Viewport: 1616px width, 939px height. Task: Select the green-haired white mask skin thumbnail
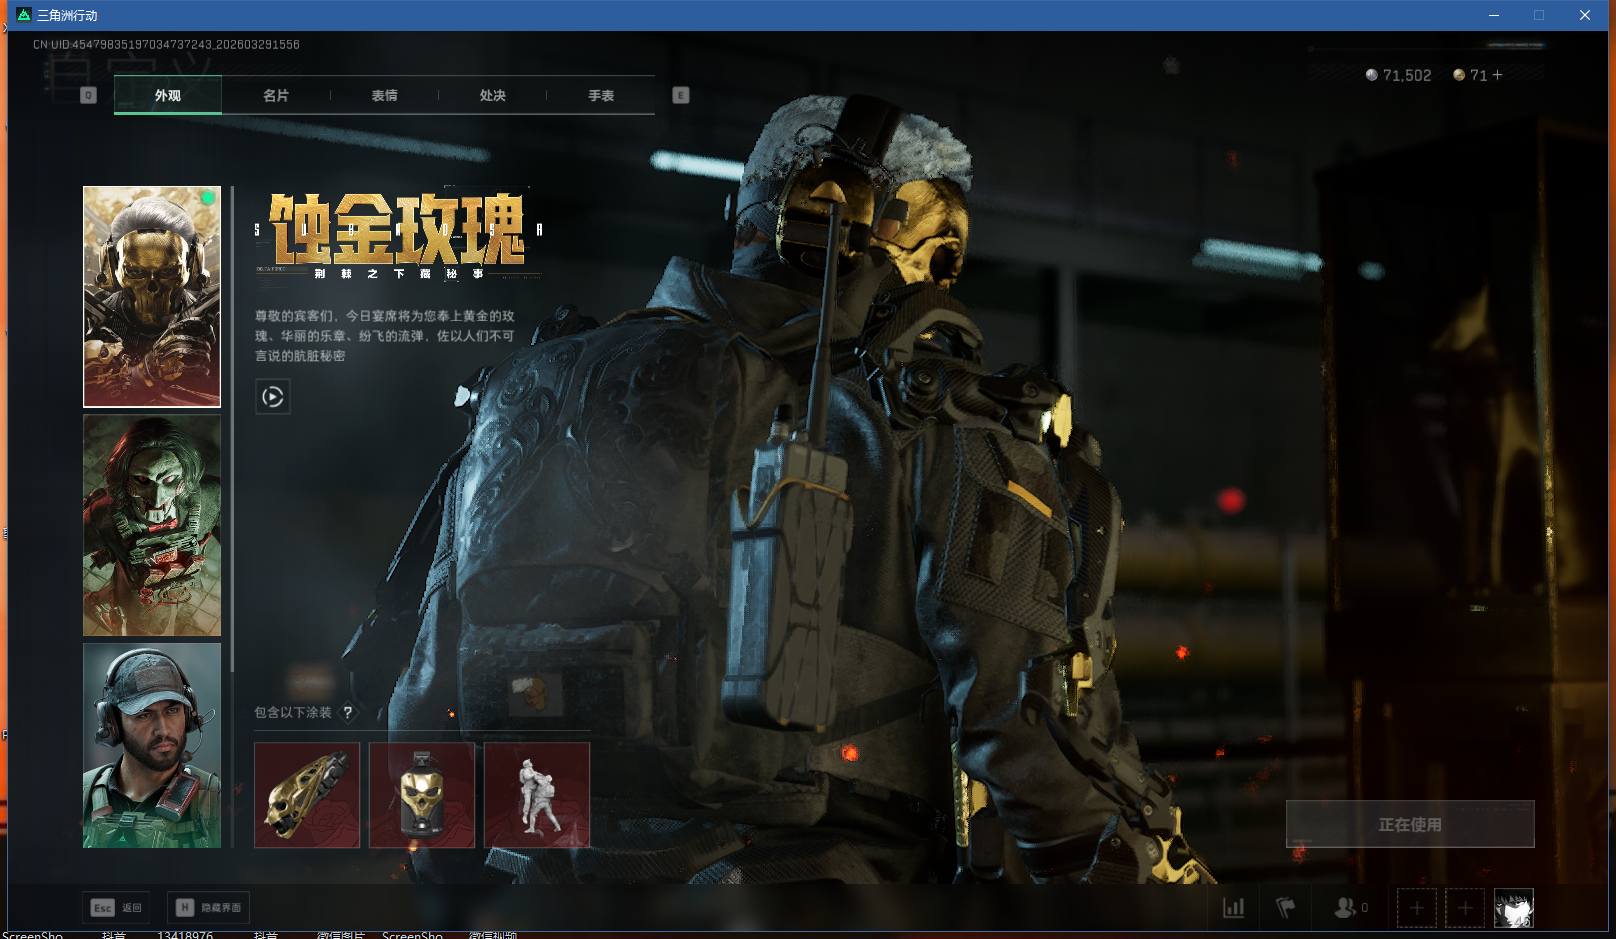[152, 525]
